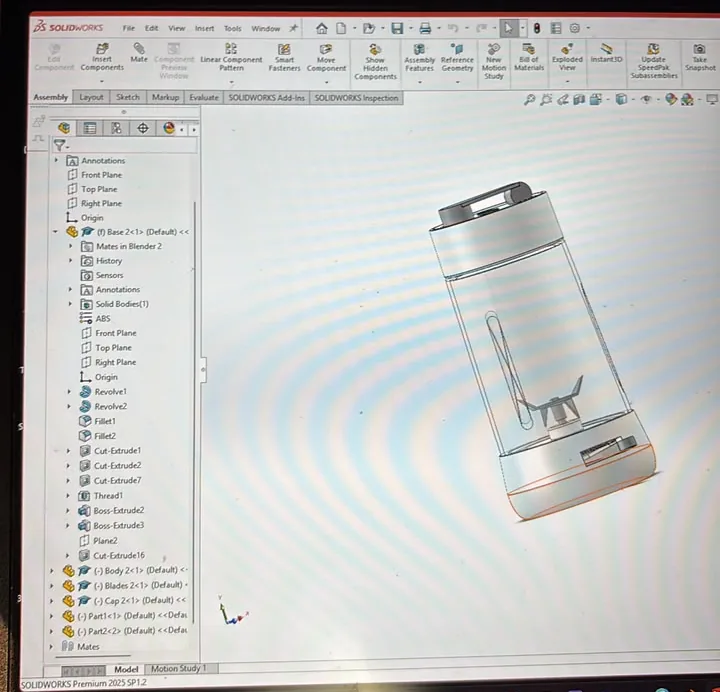
Task: Open the DimXpertManager crosshair tab
Action: (x=143, y=129)
